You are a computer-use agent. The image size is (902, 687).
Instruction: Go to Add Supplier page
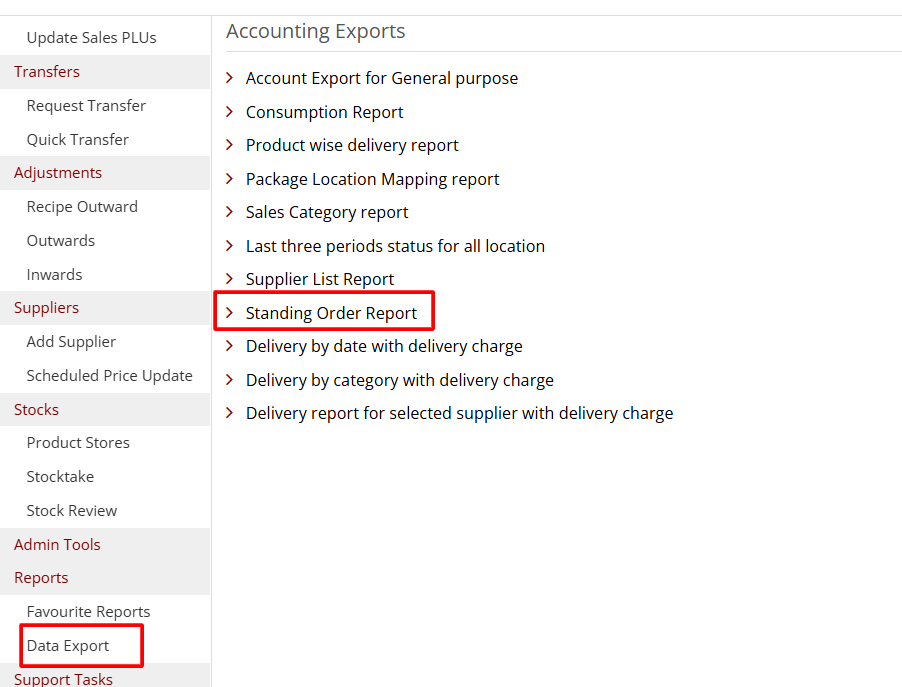tap(71, 342)
